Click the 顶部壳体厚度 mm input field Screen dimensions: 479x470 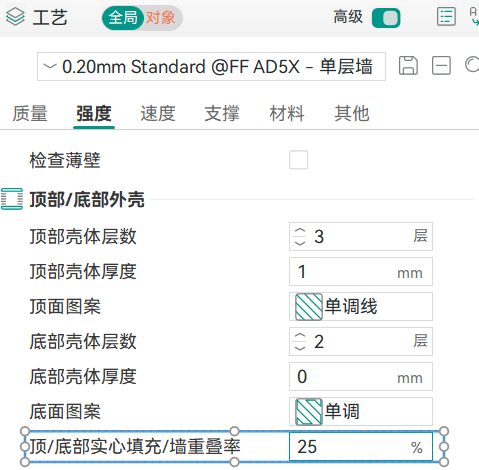(361, 271)
